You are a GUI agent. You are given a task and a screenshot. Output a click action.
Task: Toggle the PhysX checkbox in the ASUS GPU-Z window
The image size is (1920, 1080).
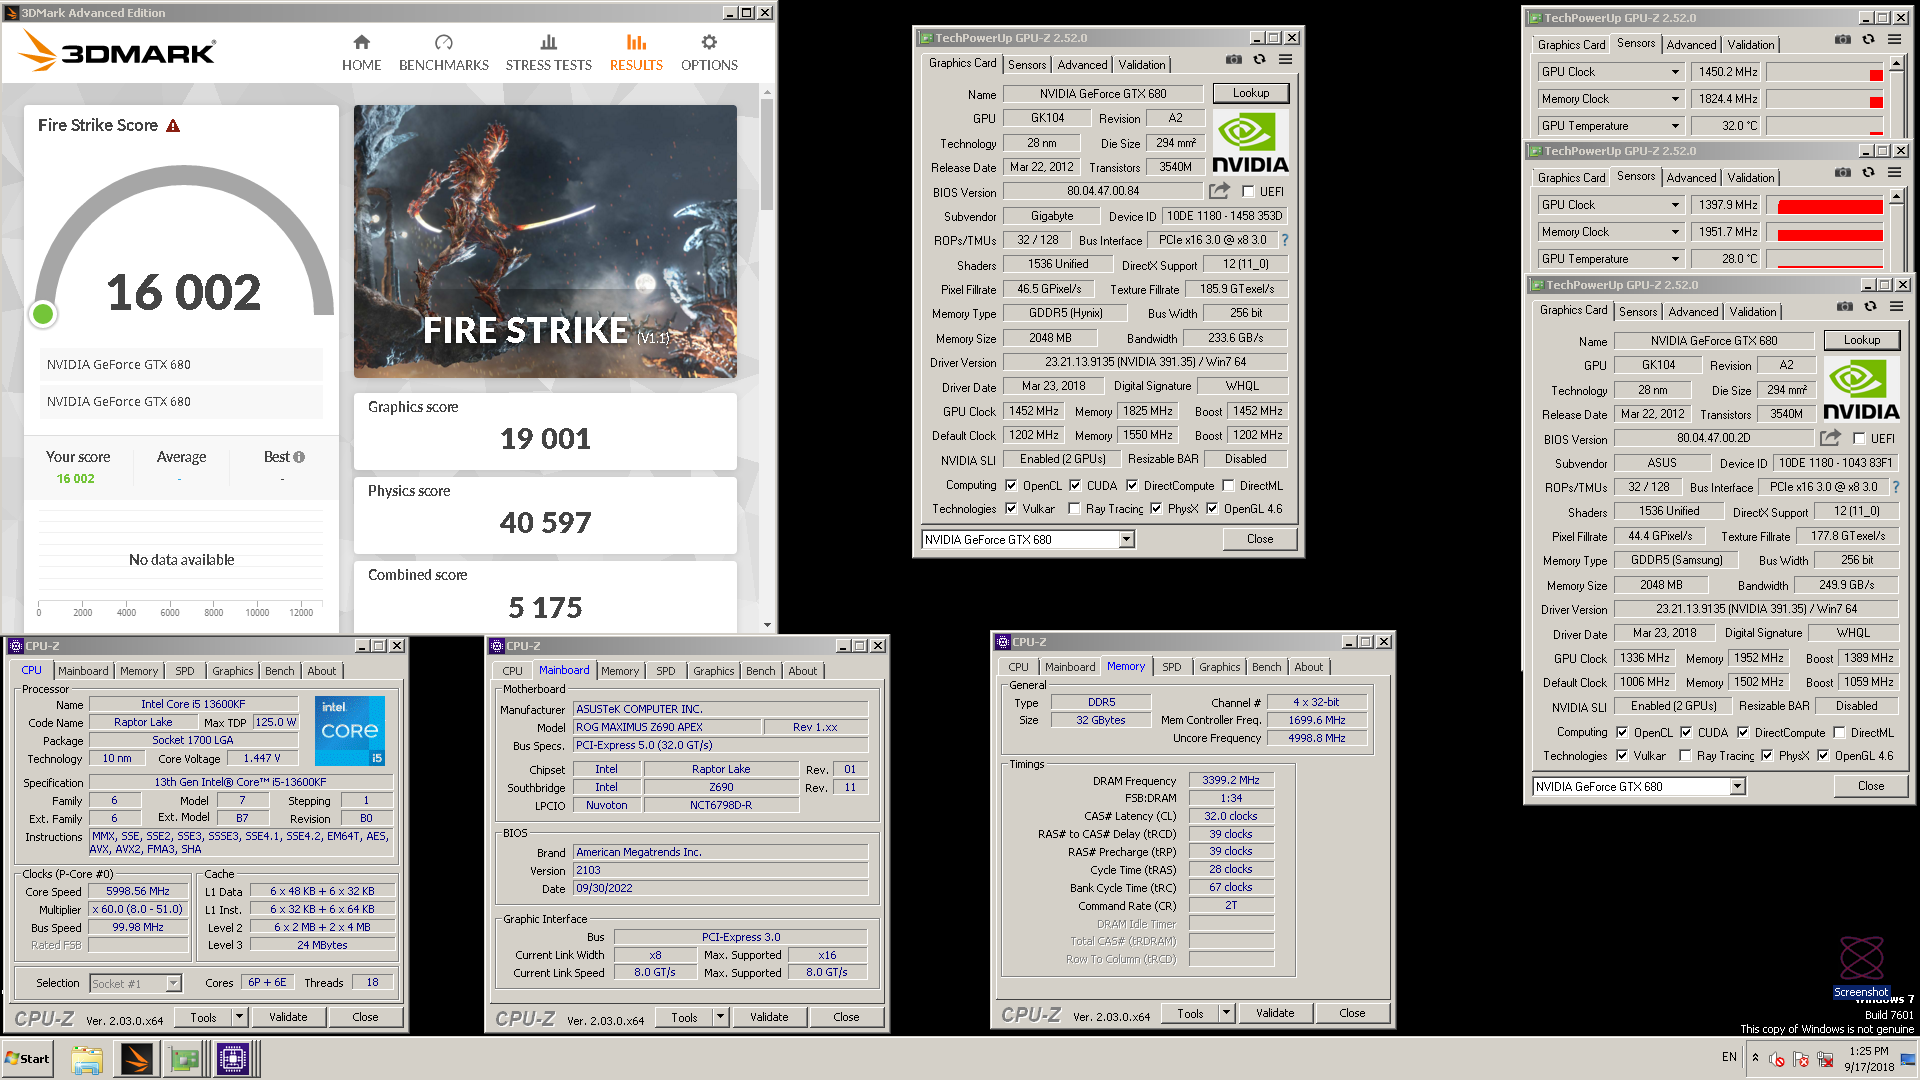pos(1767,755)
